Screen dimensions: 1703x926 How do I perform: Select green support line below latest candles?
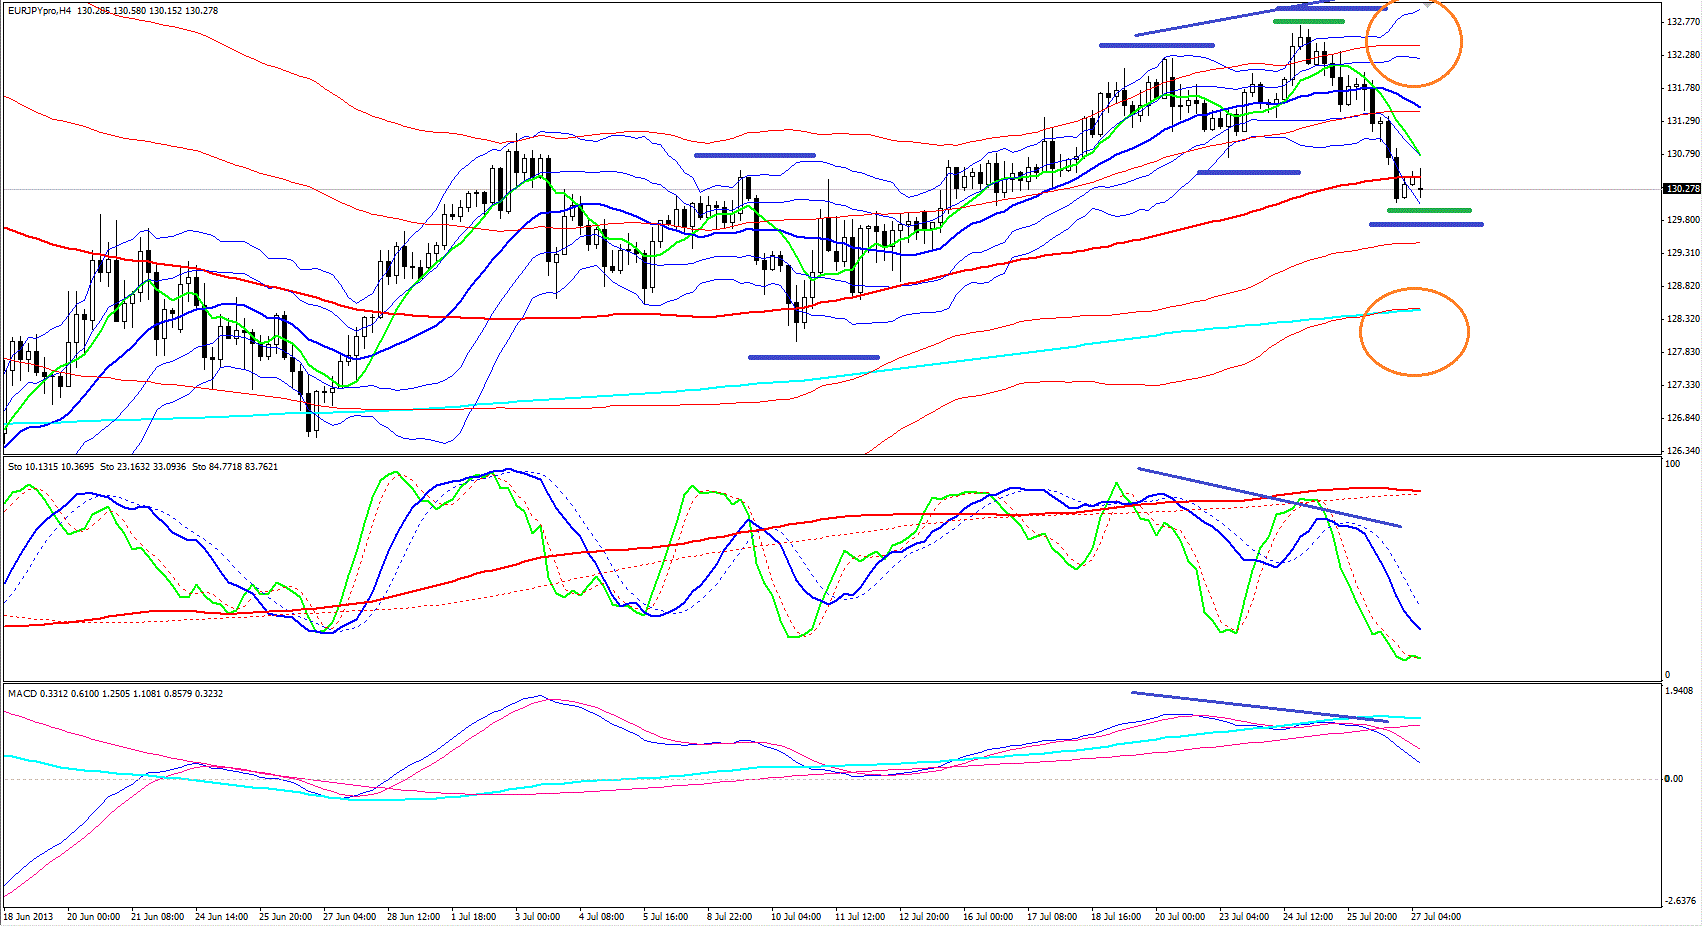[1429, 211]
